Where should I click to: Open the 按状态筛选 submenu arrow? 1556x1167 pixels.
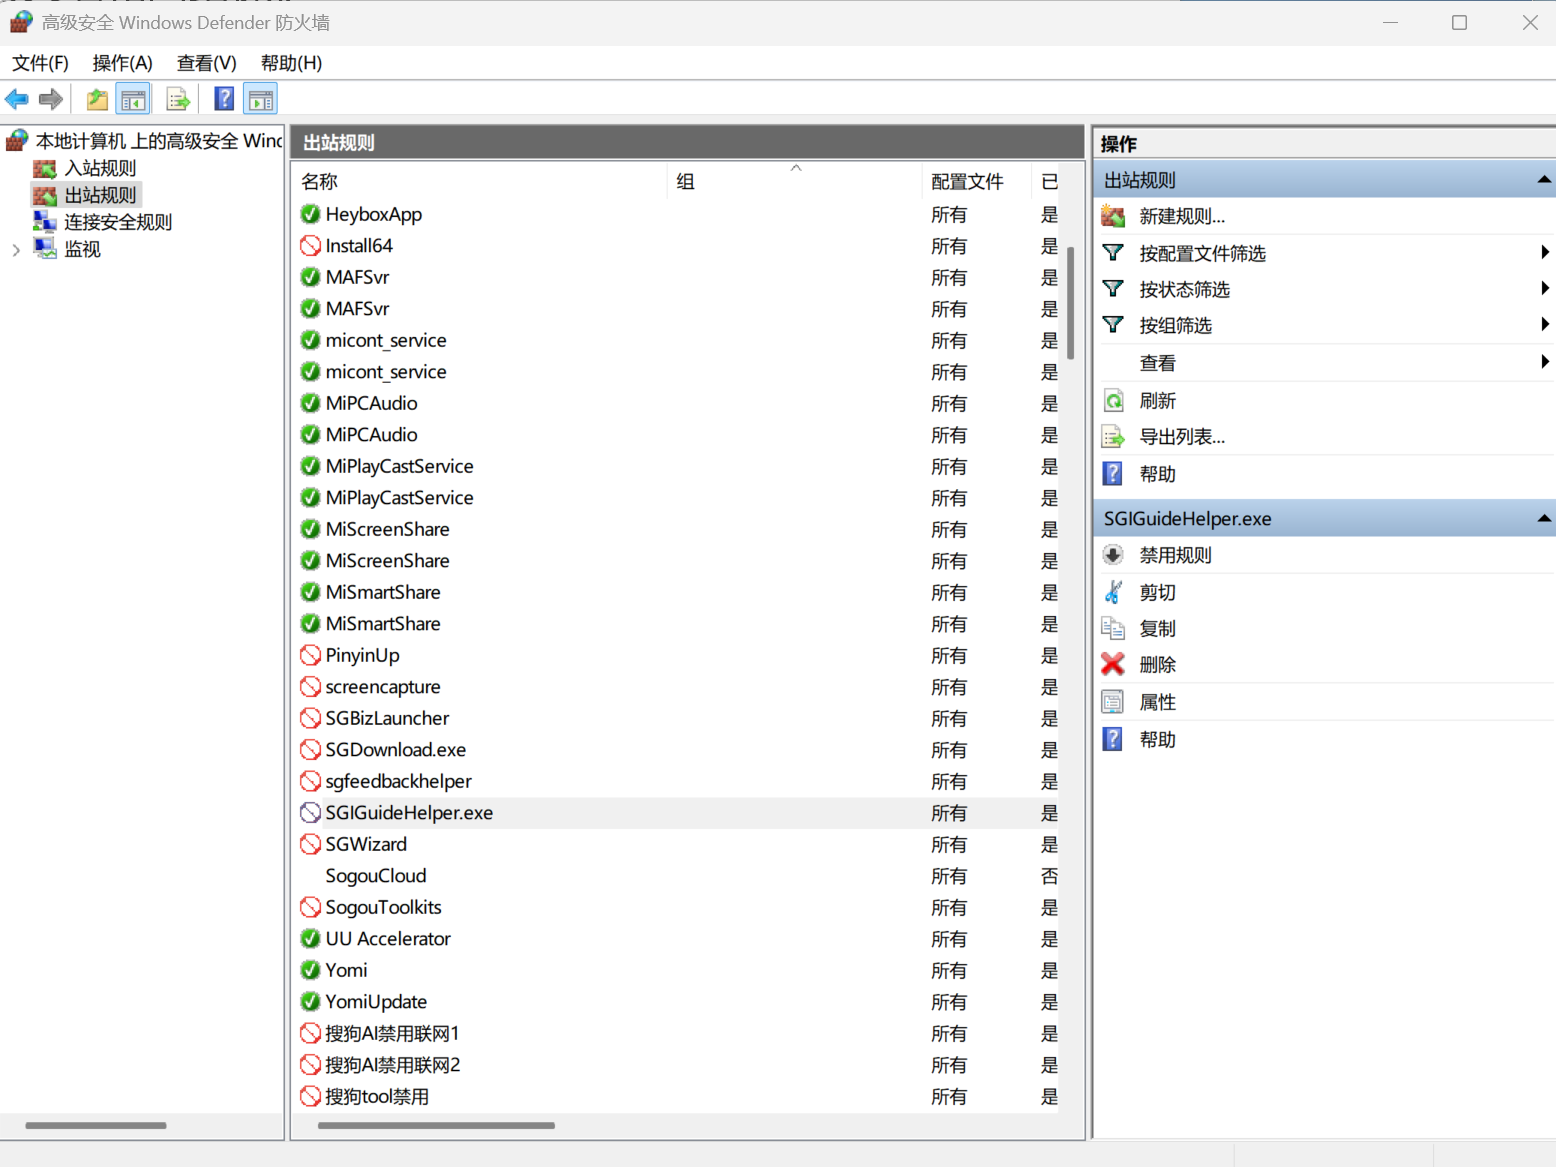[x=1545, y=289]
